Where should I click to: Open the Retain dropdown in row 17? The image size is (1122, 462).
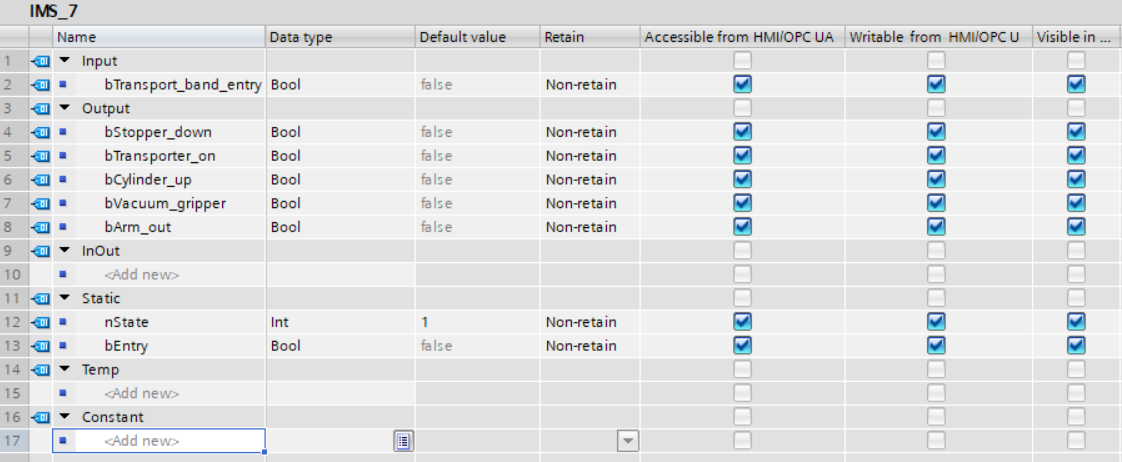627,441
